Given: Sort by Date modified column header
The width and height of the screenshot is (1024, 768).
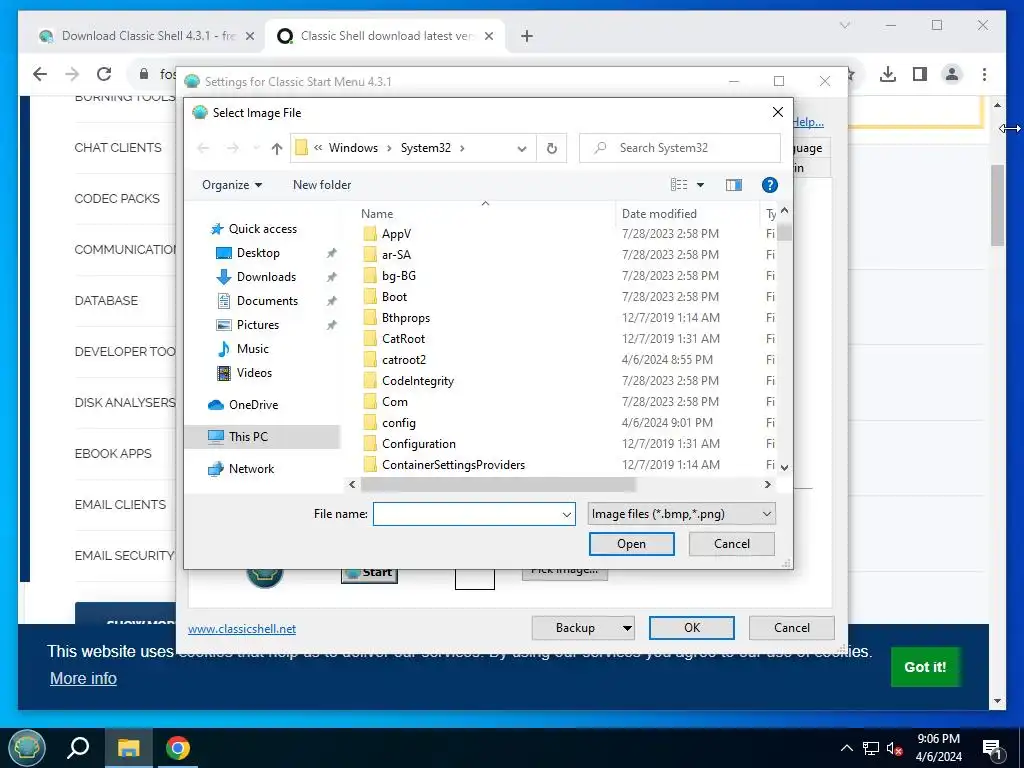Looking at the screenshot, I should pos(659,214).
